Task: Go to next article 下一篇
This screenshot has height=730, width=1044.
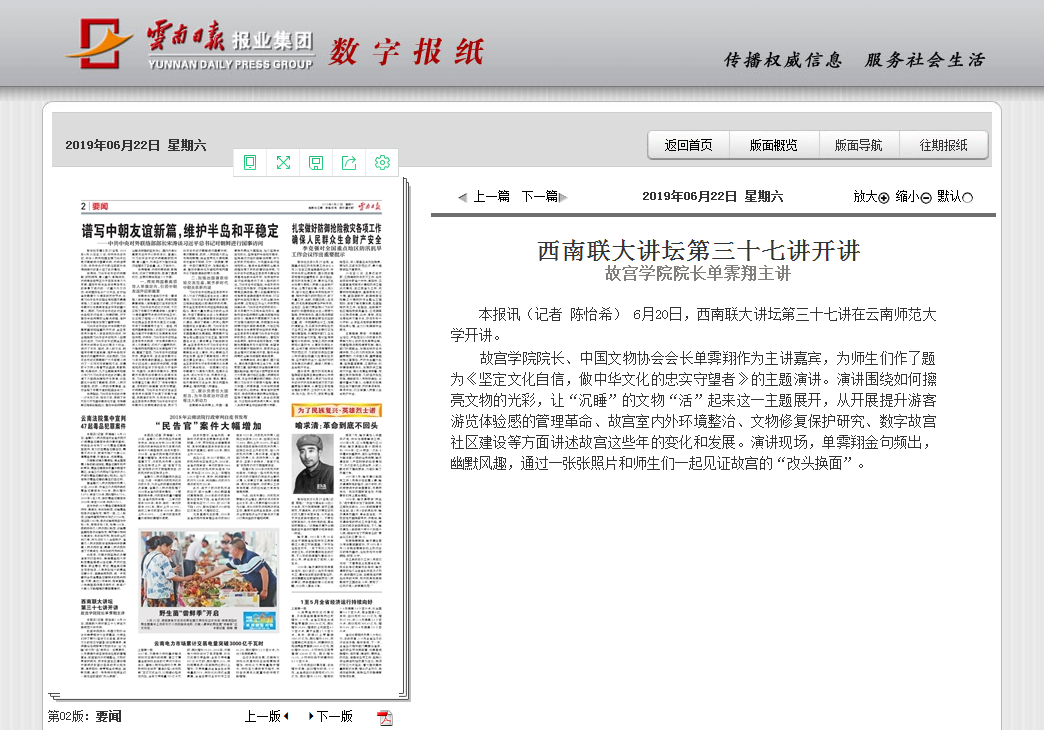Action: (540, 197)
